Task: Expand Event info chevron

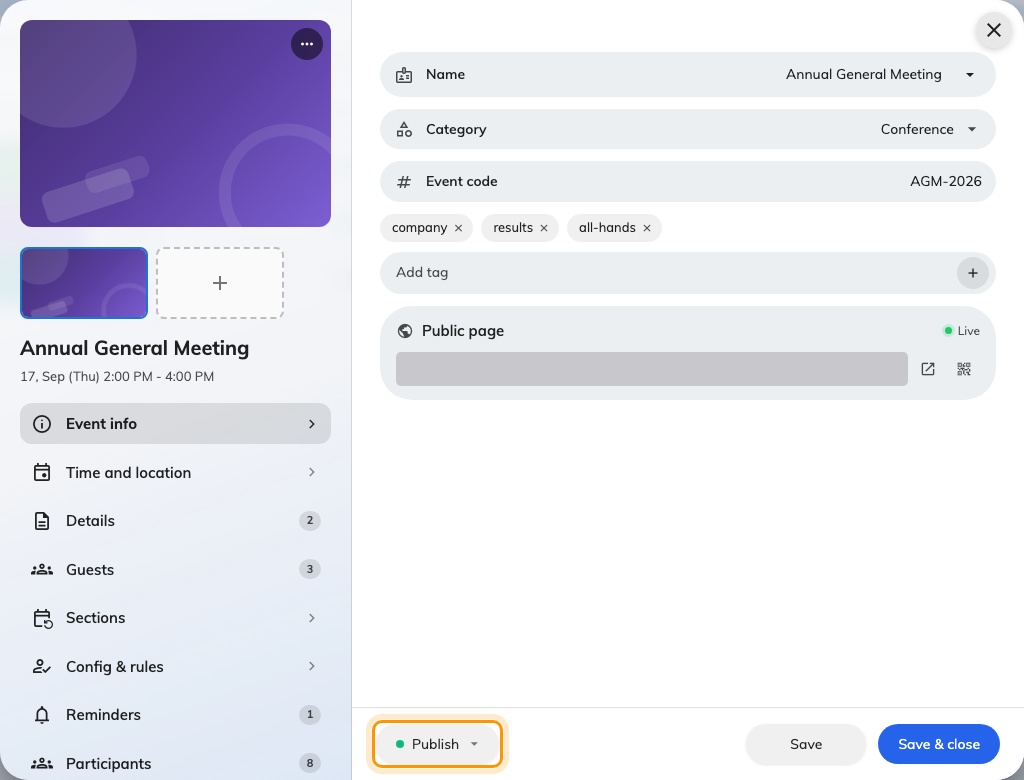Action: (312, 424)
